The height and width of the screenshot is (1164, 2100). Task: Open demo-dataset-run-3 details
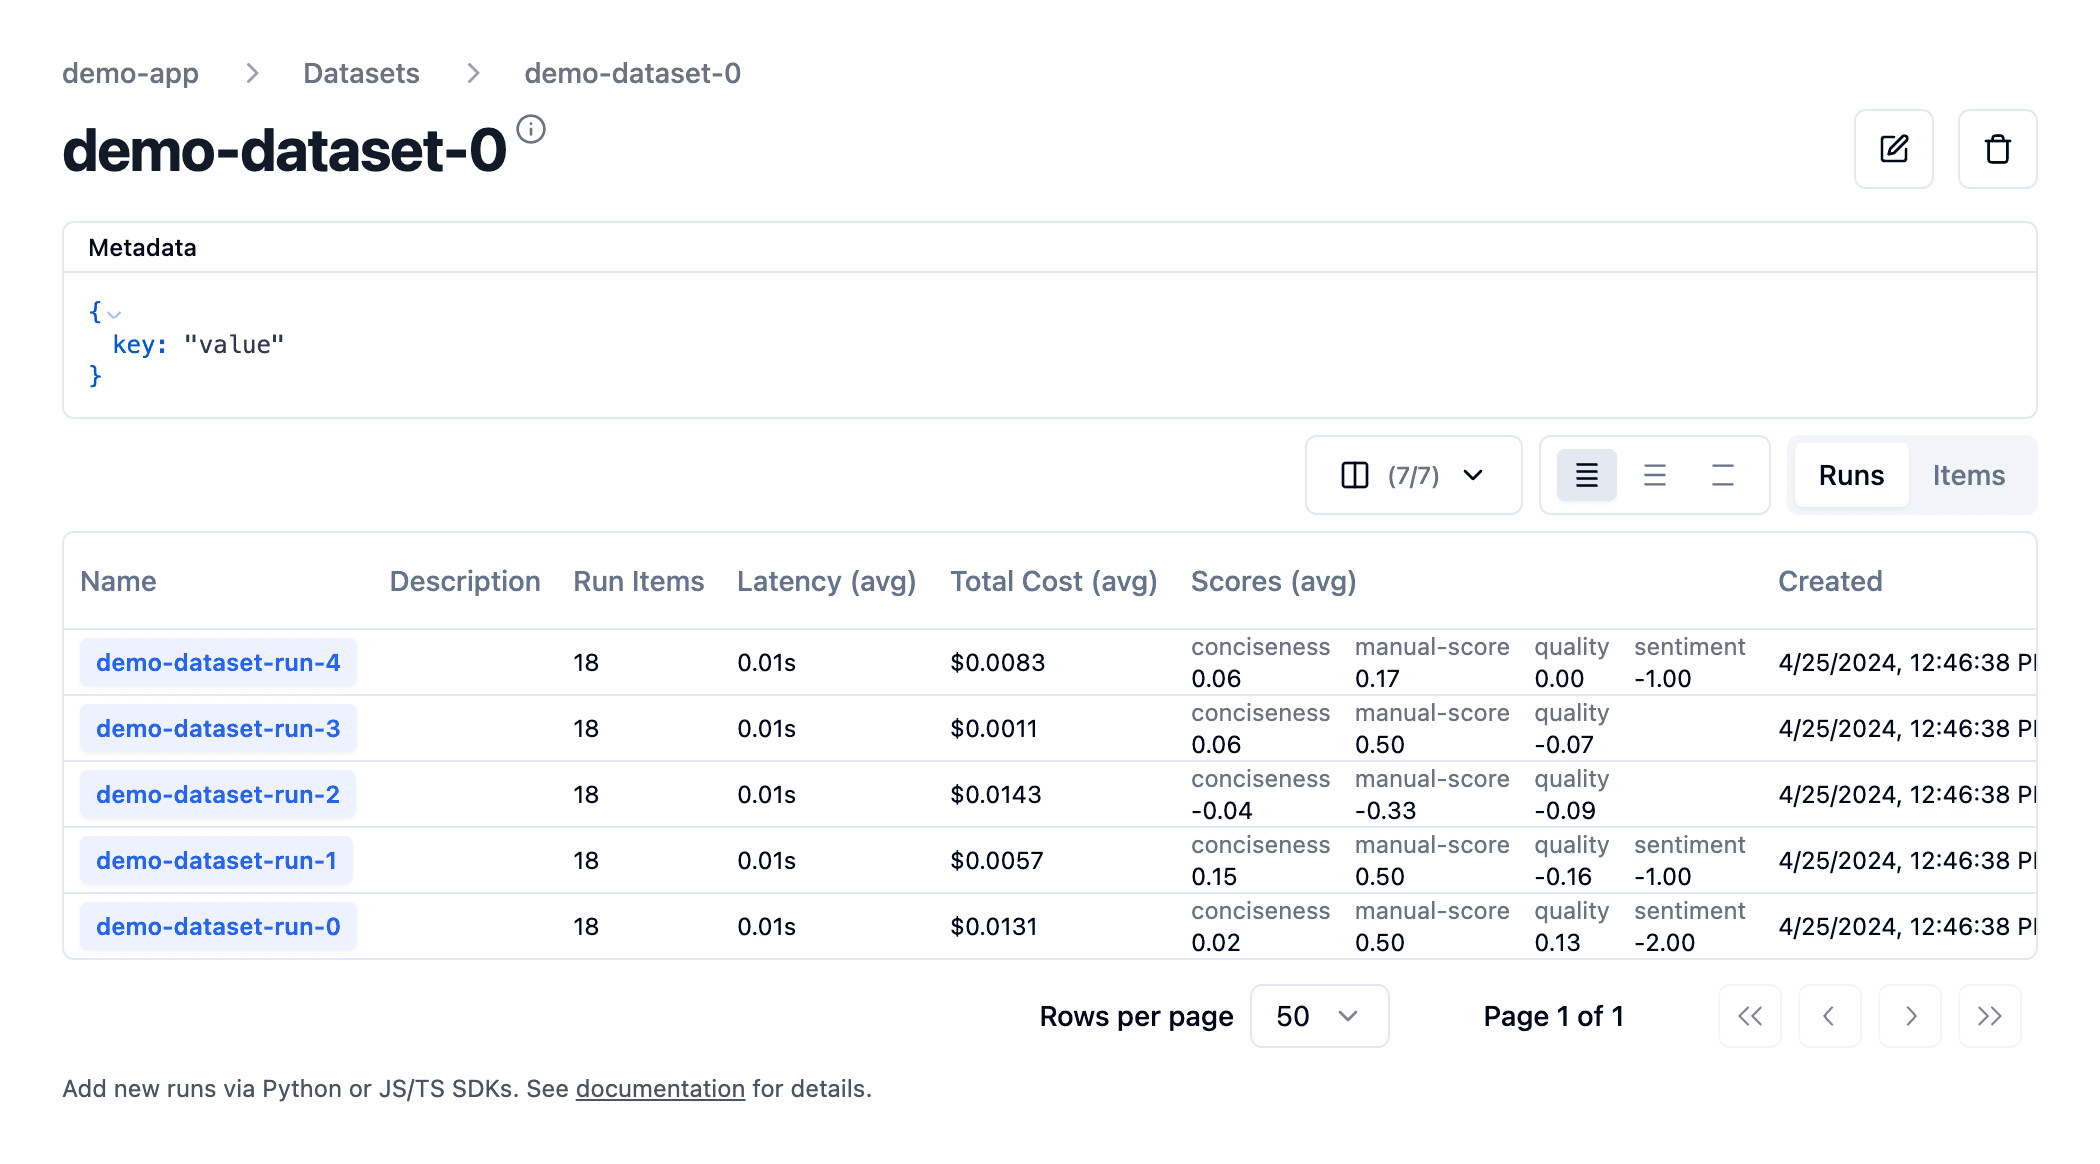[x=217, y=728]
